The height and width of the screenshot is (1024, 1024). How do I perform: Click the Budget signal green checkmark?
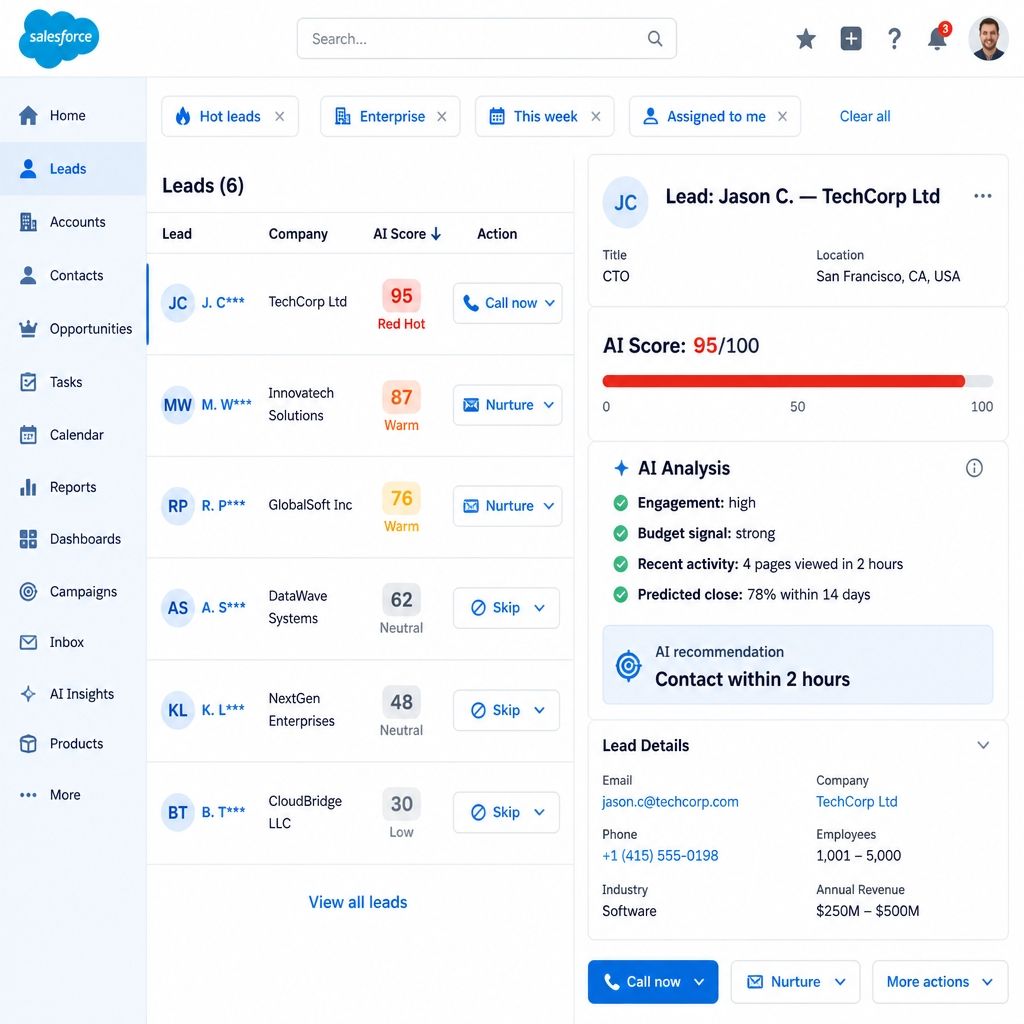620,534
